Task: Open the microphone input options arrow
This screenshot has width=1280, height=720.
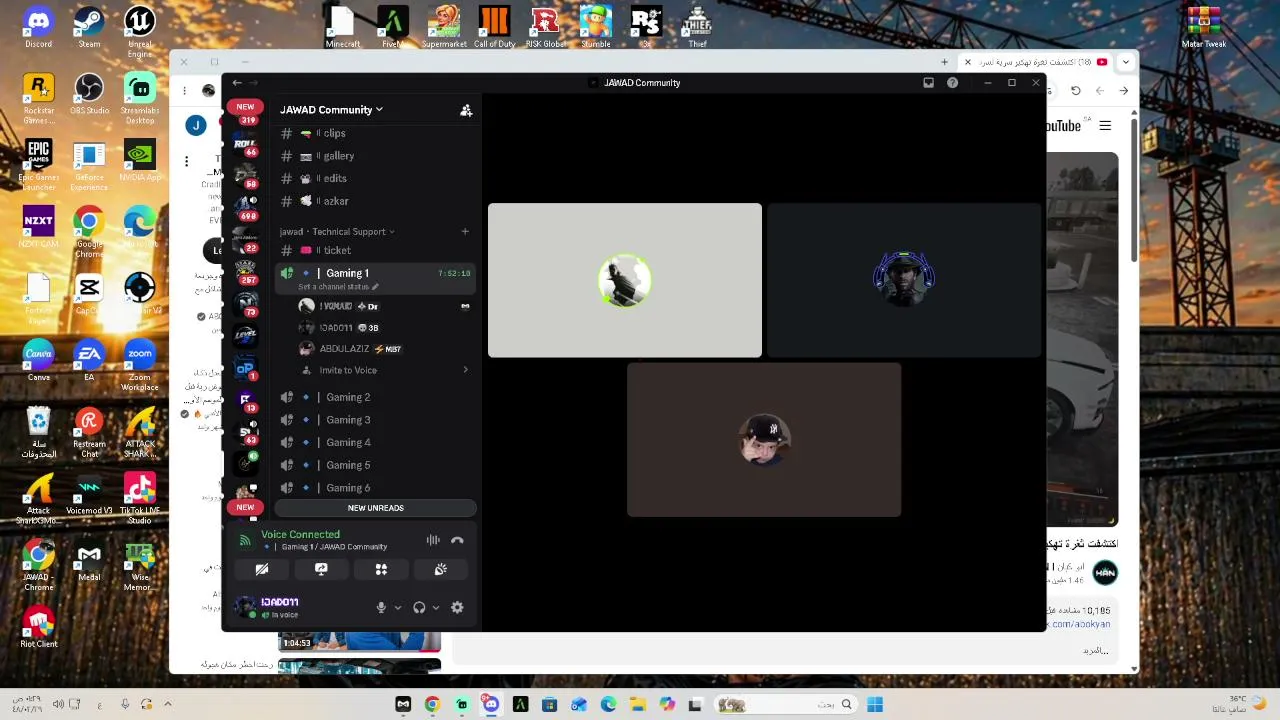Action: pos(397,607)
